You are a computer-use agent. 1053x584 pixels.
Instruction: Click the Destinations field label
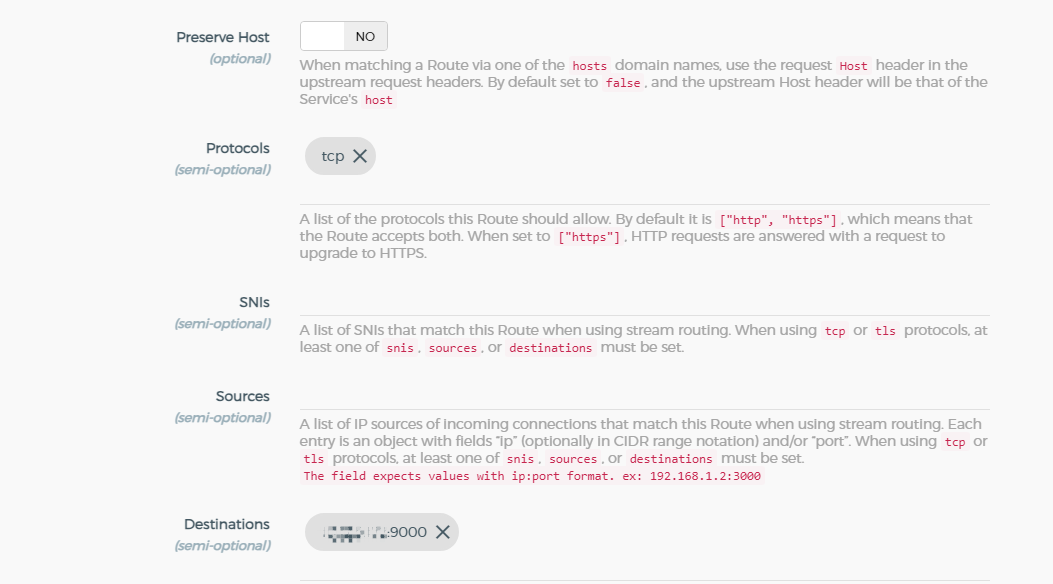tap(227, 524)
